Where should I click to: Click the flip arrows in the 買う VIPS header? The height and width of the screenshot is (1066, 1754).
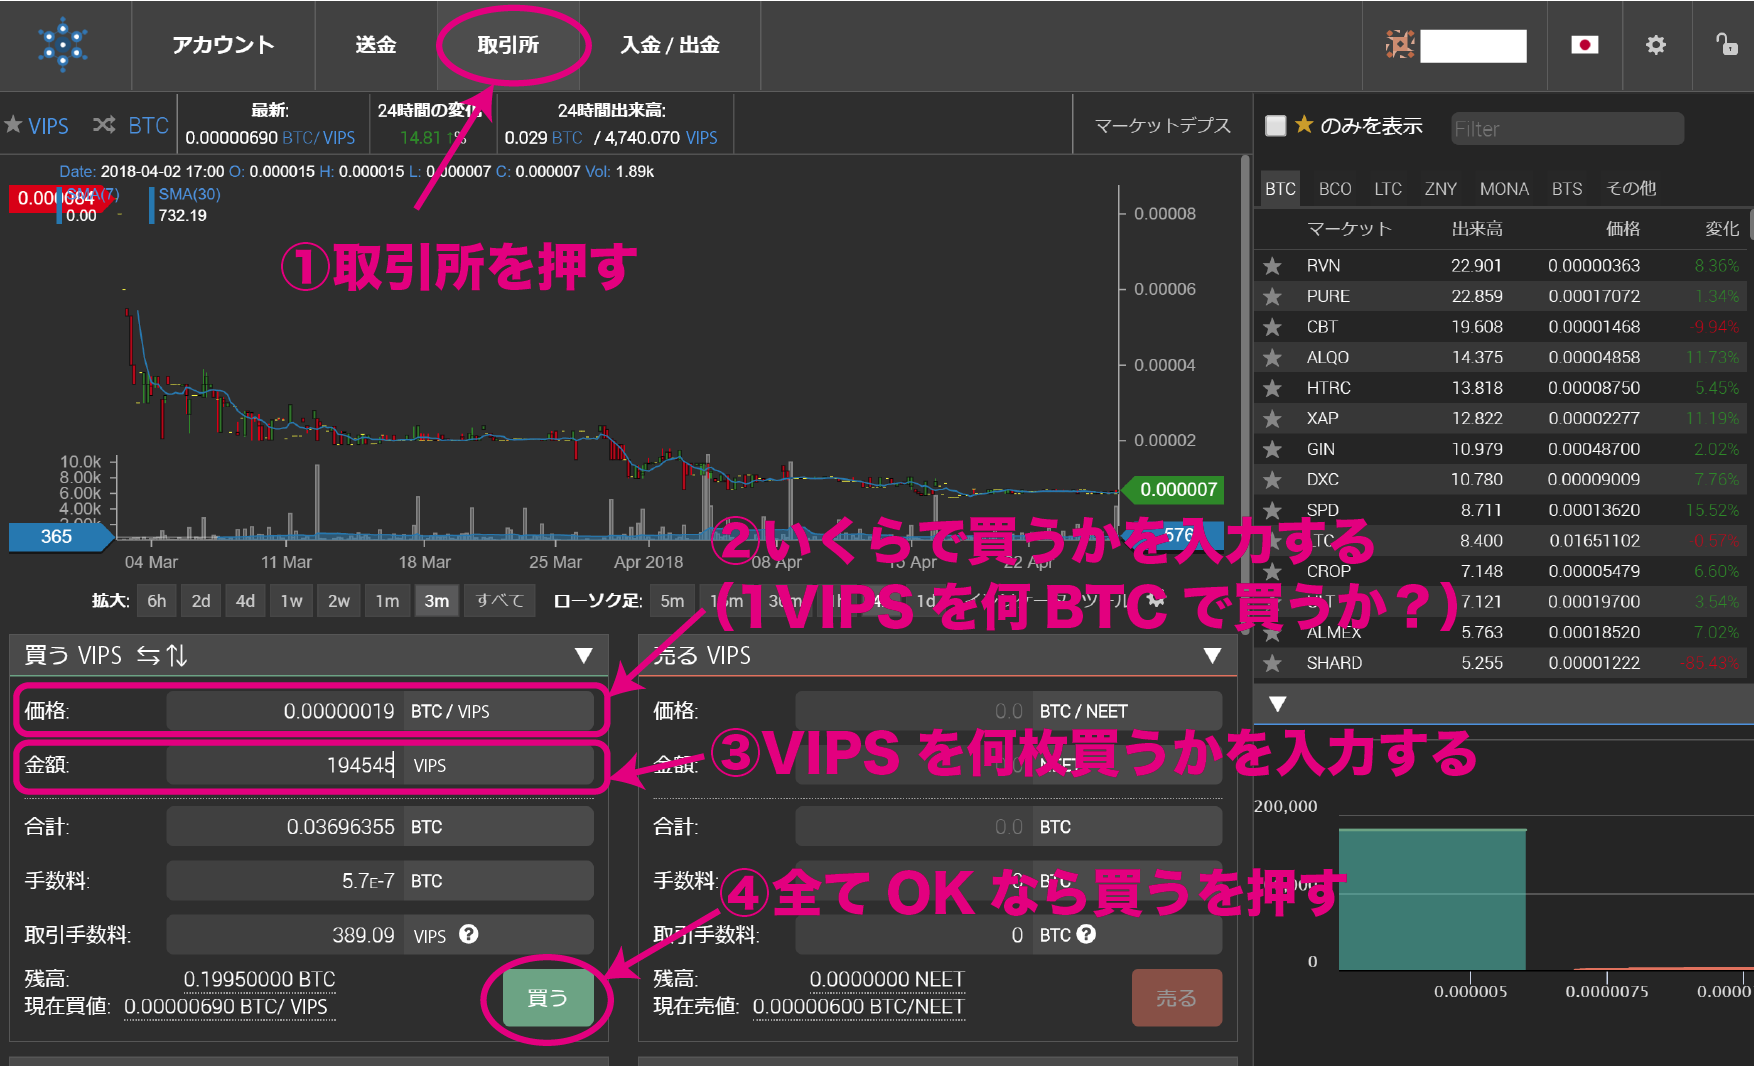162,655
